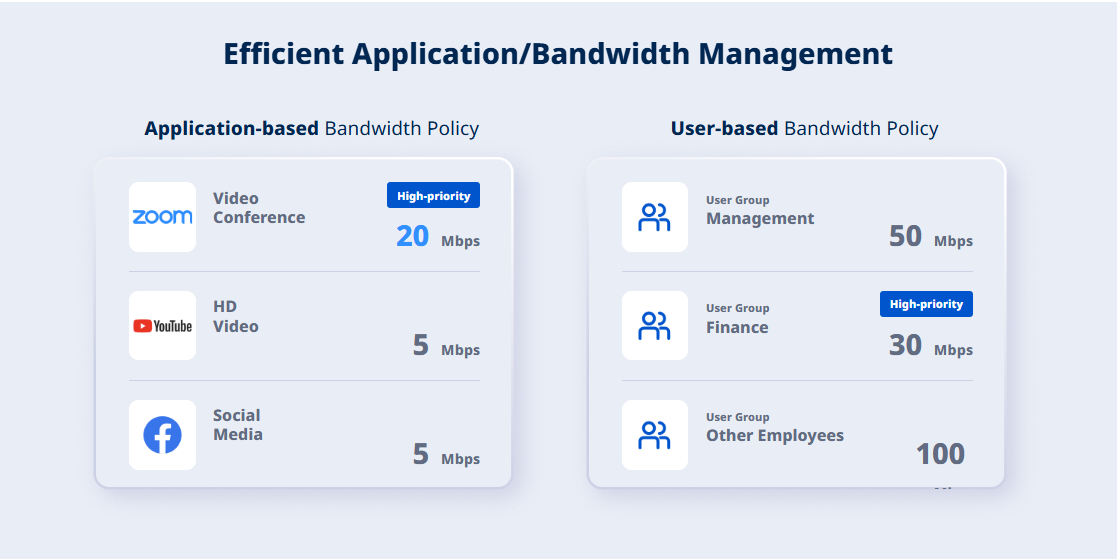This screenshot has height=559, width=1117.
Task: Click High-priority badge on Finance group
Action: [926, 304]
